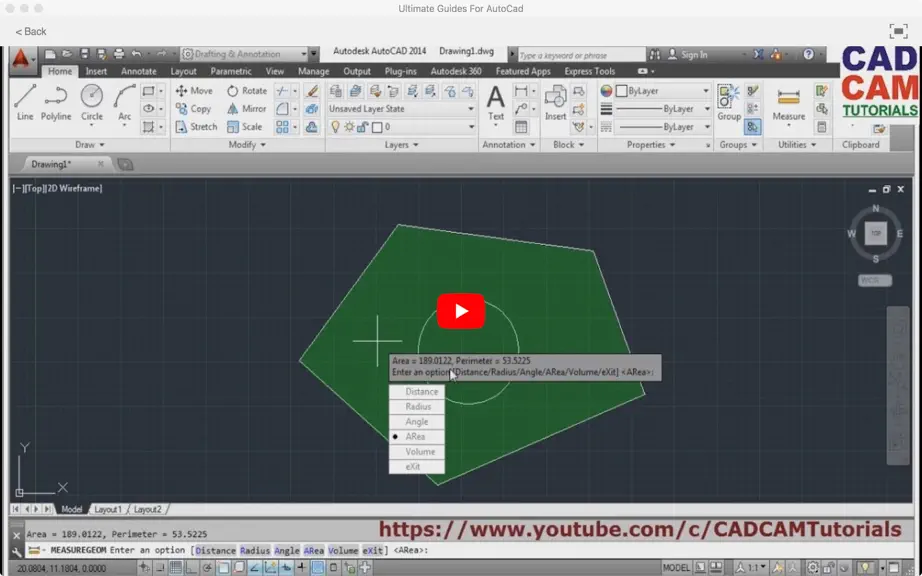
Task: Click the Undo arrow in quick access toolbar
Action: (x=136, y=54)
